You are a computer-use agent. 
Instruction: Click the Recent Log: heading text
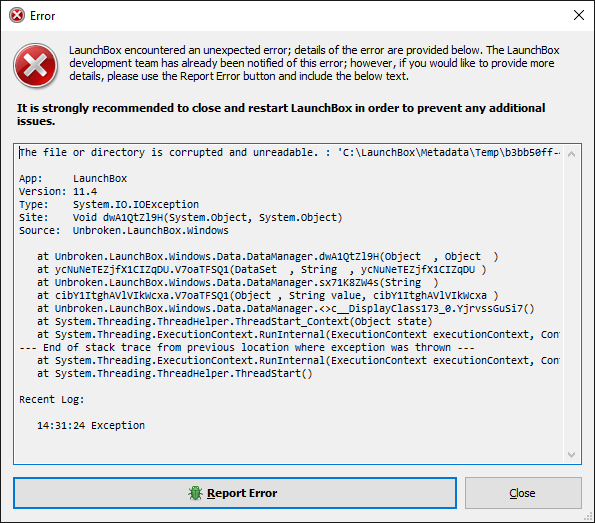tap(52, 399)
